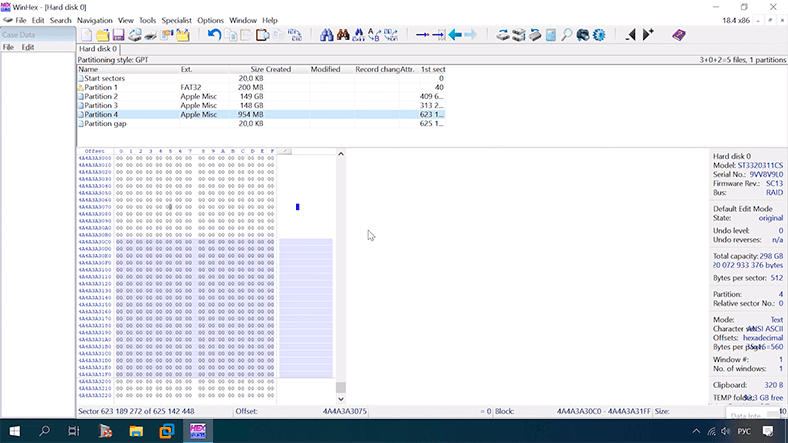Click the Open Disk stacked drives icon
Screen dimensions: 788x443
(x=519, y=35)
